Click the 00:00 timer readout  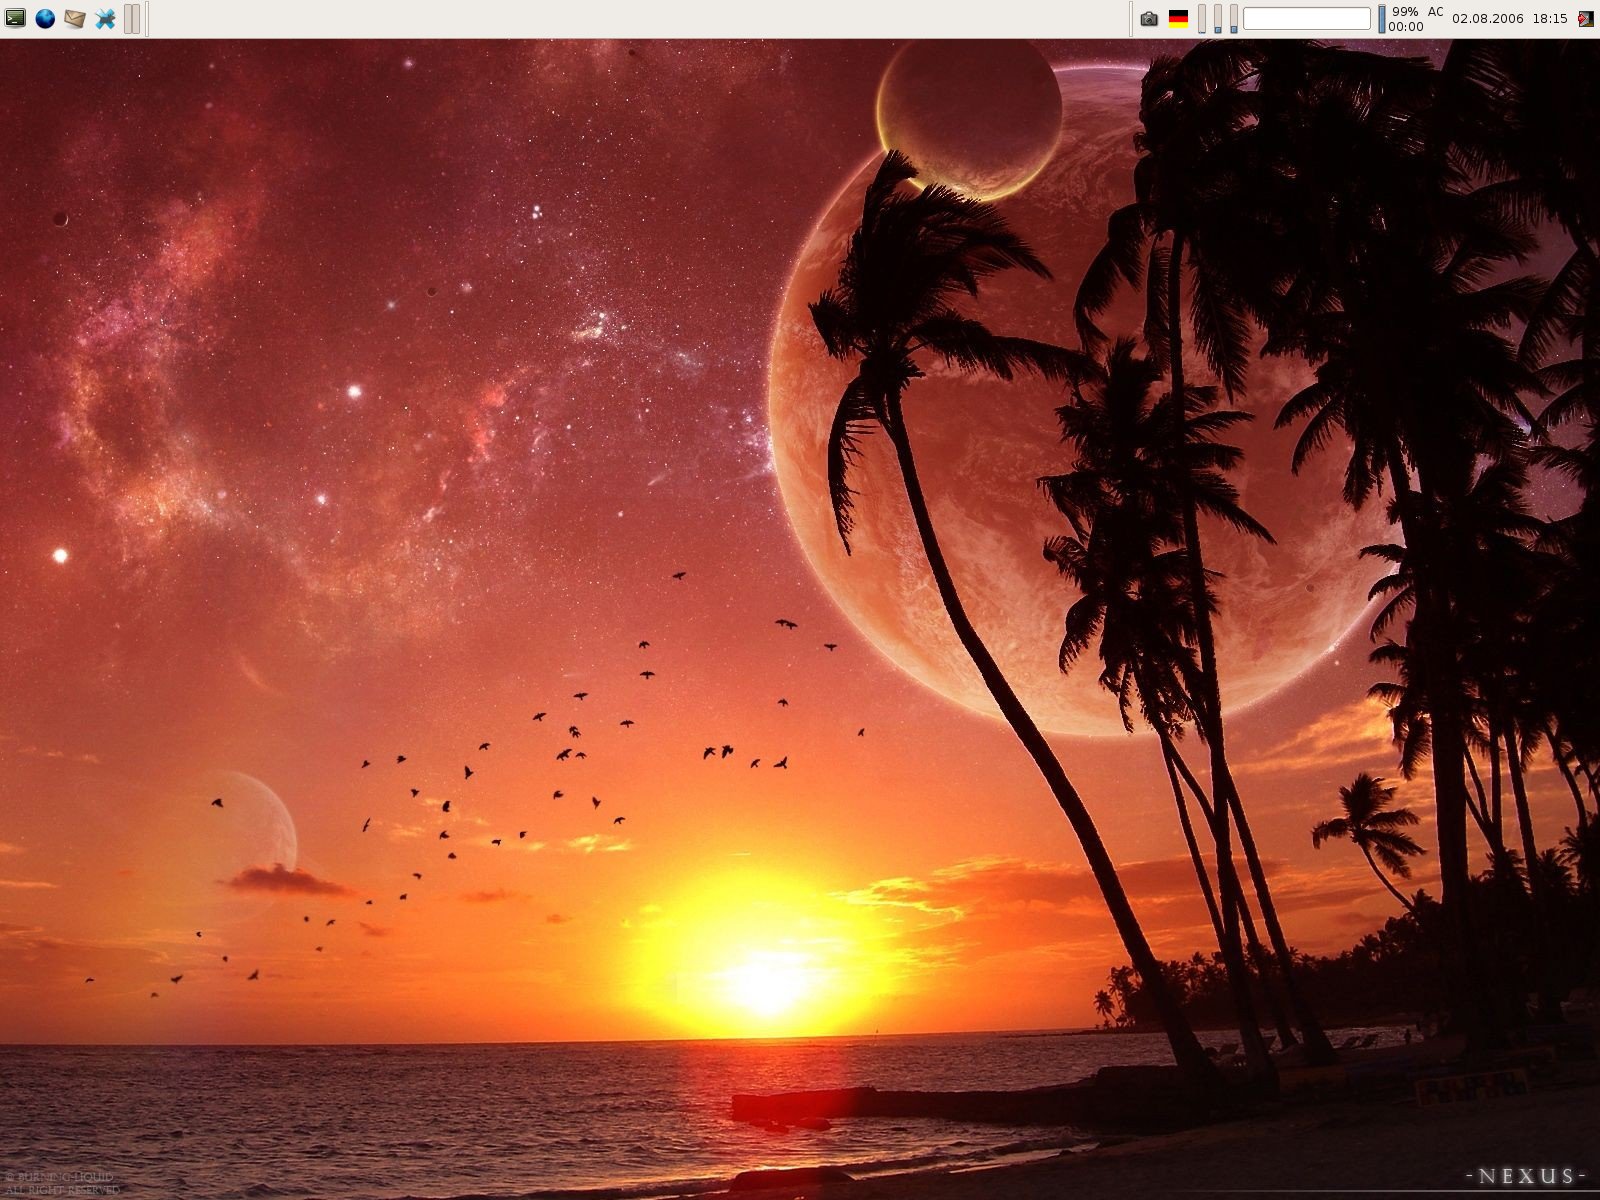coord(1406,26)
